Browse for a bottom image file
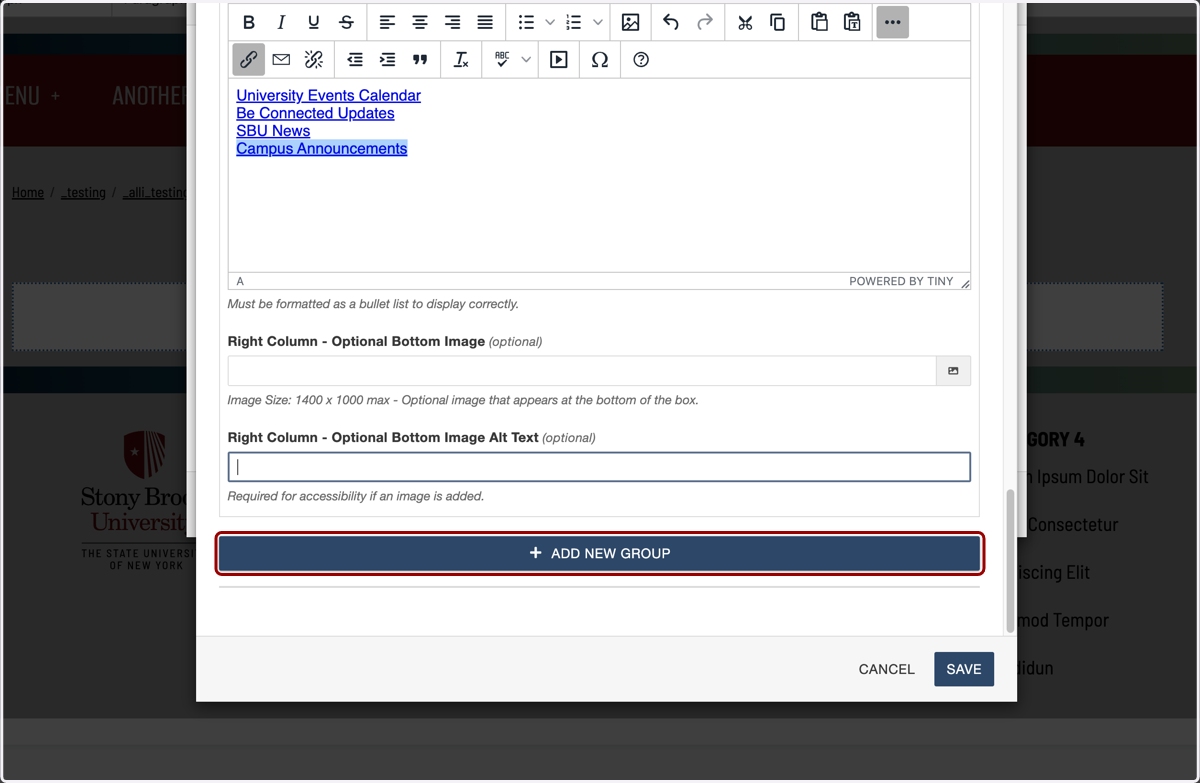This screenshot has height=783, width=1200. [x=953, y=371]
